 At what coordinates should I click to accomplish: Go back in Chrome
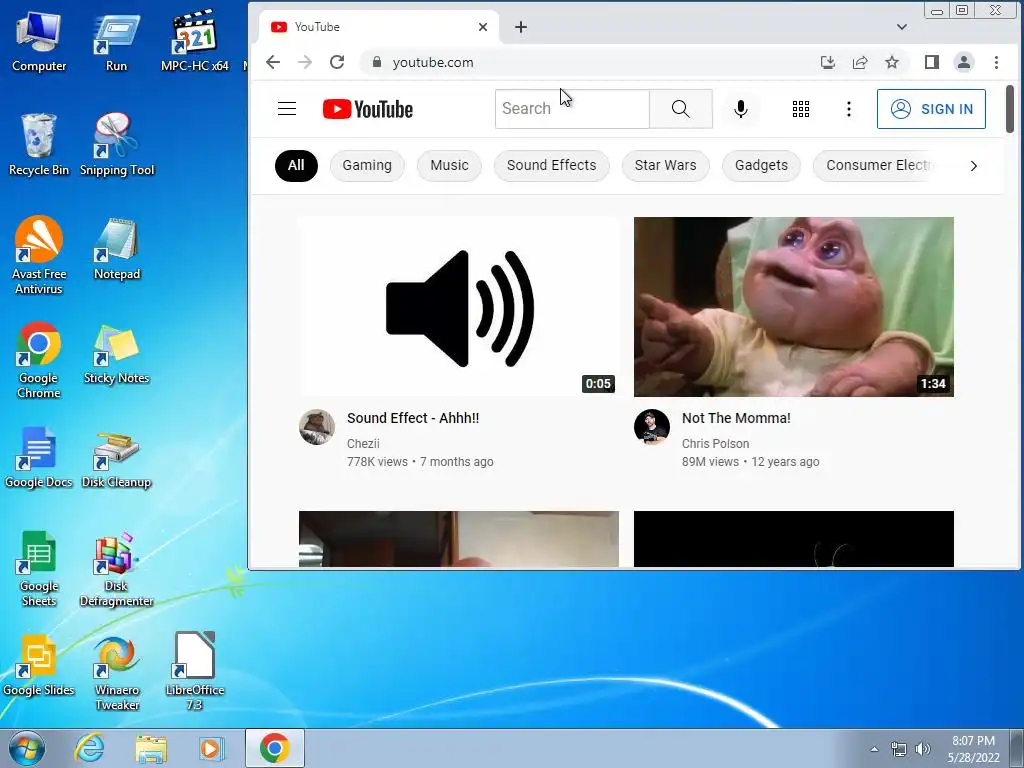pyautogui.click(x=273, y=62)
